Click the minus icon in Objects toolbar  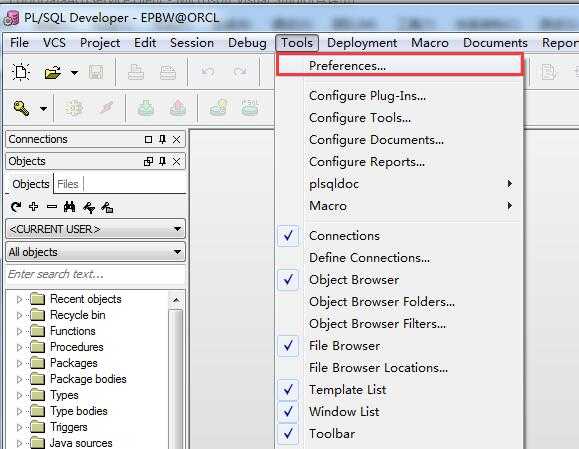point(52,207)
